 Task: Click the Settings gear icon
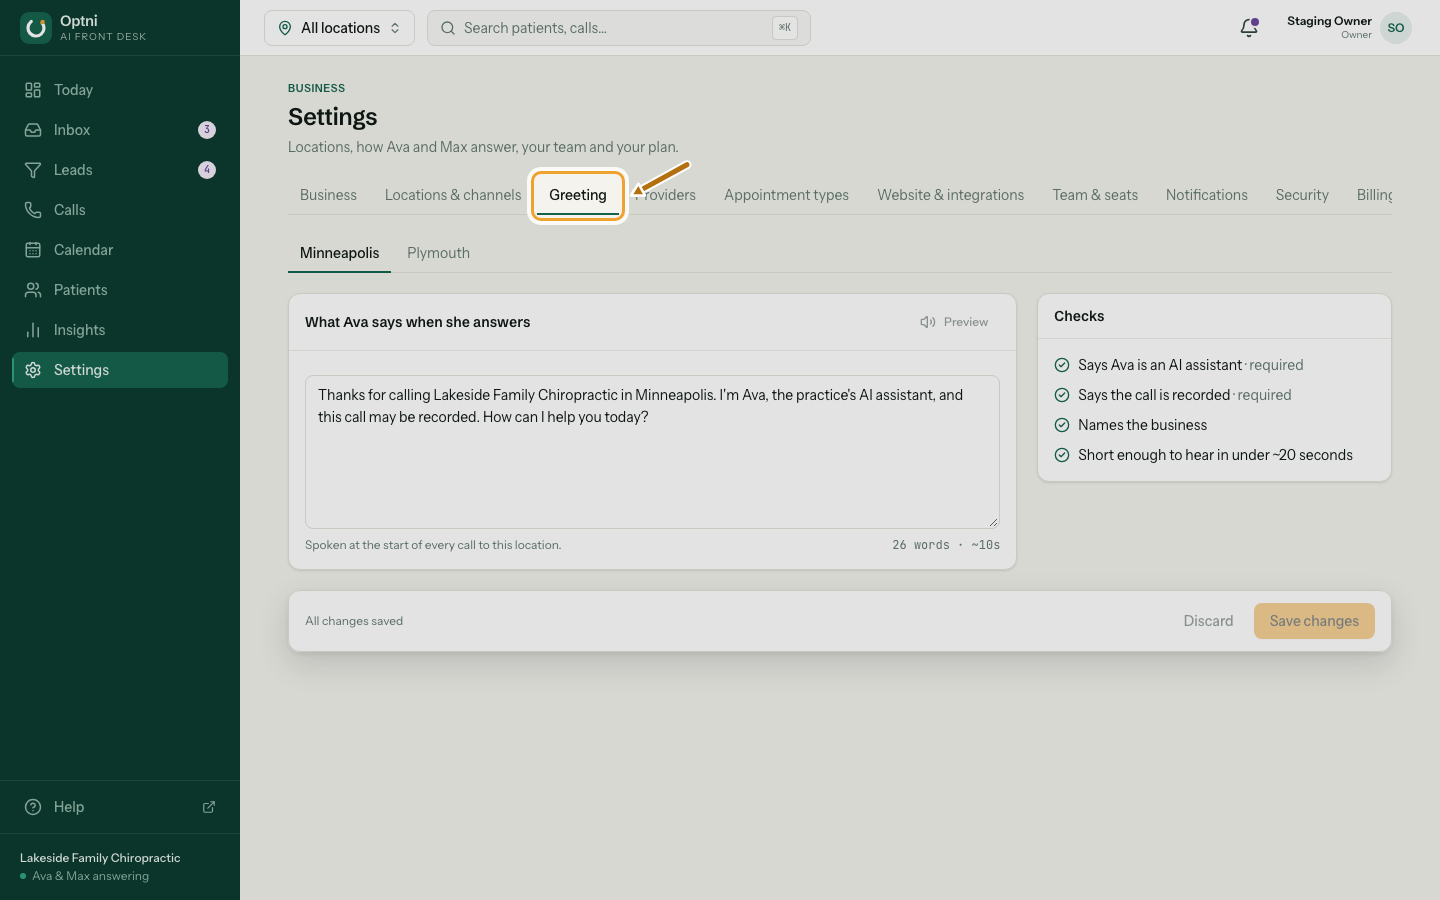click(33, 370)
